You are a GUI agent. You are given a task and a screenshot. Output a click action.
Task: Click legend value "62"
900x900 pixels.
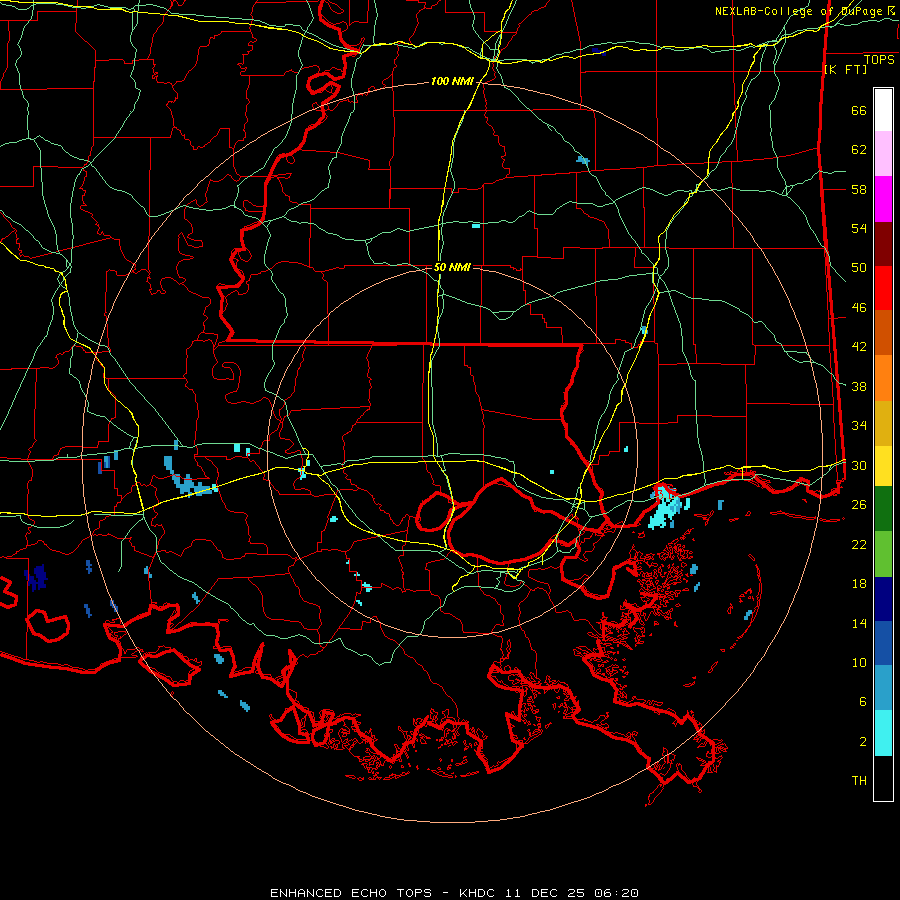(859, 150)
